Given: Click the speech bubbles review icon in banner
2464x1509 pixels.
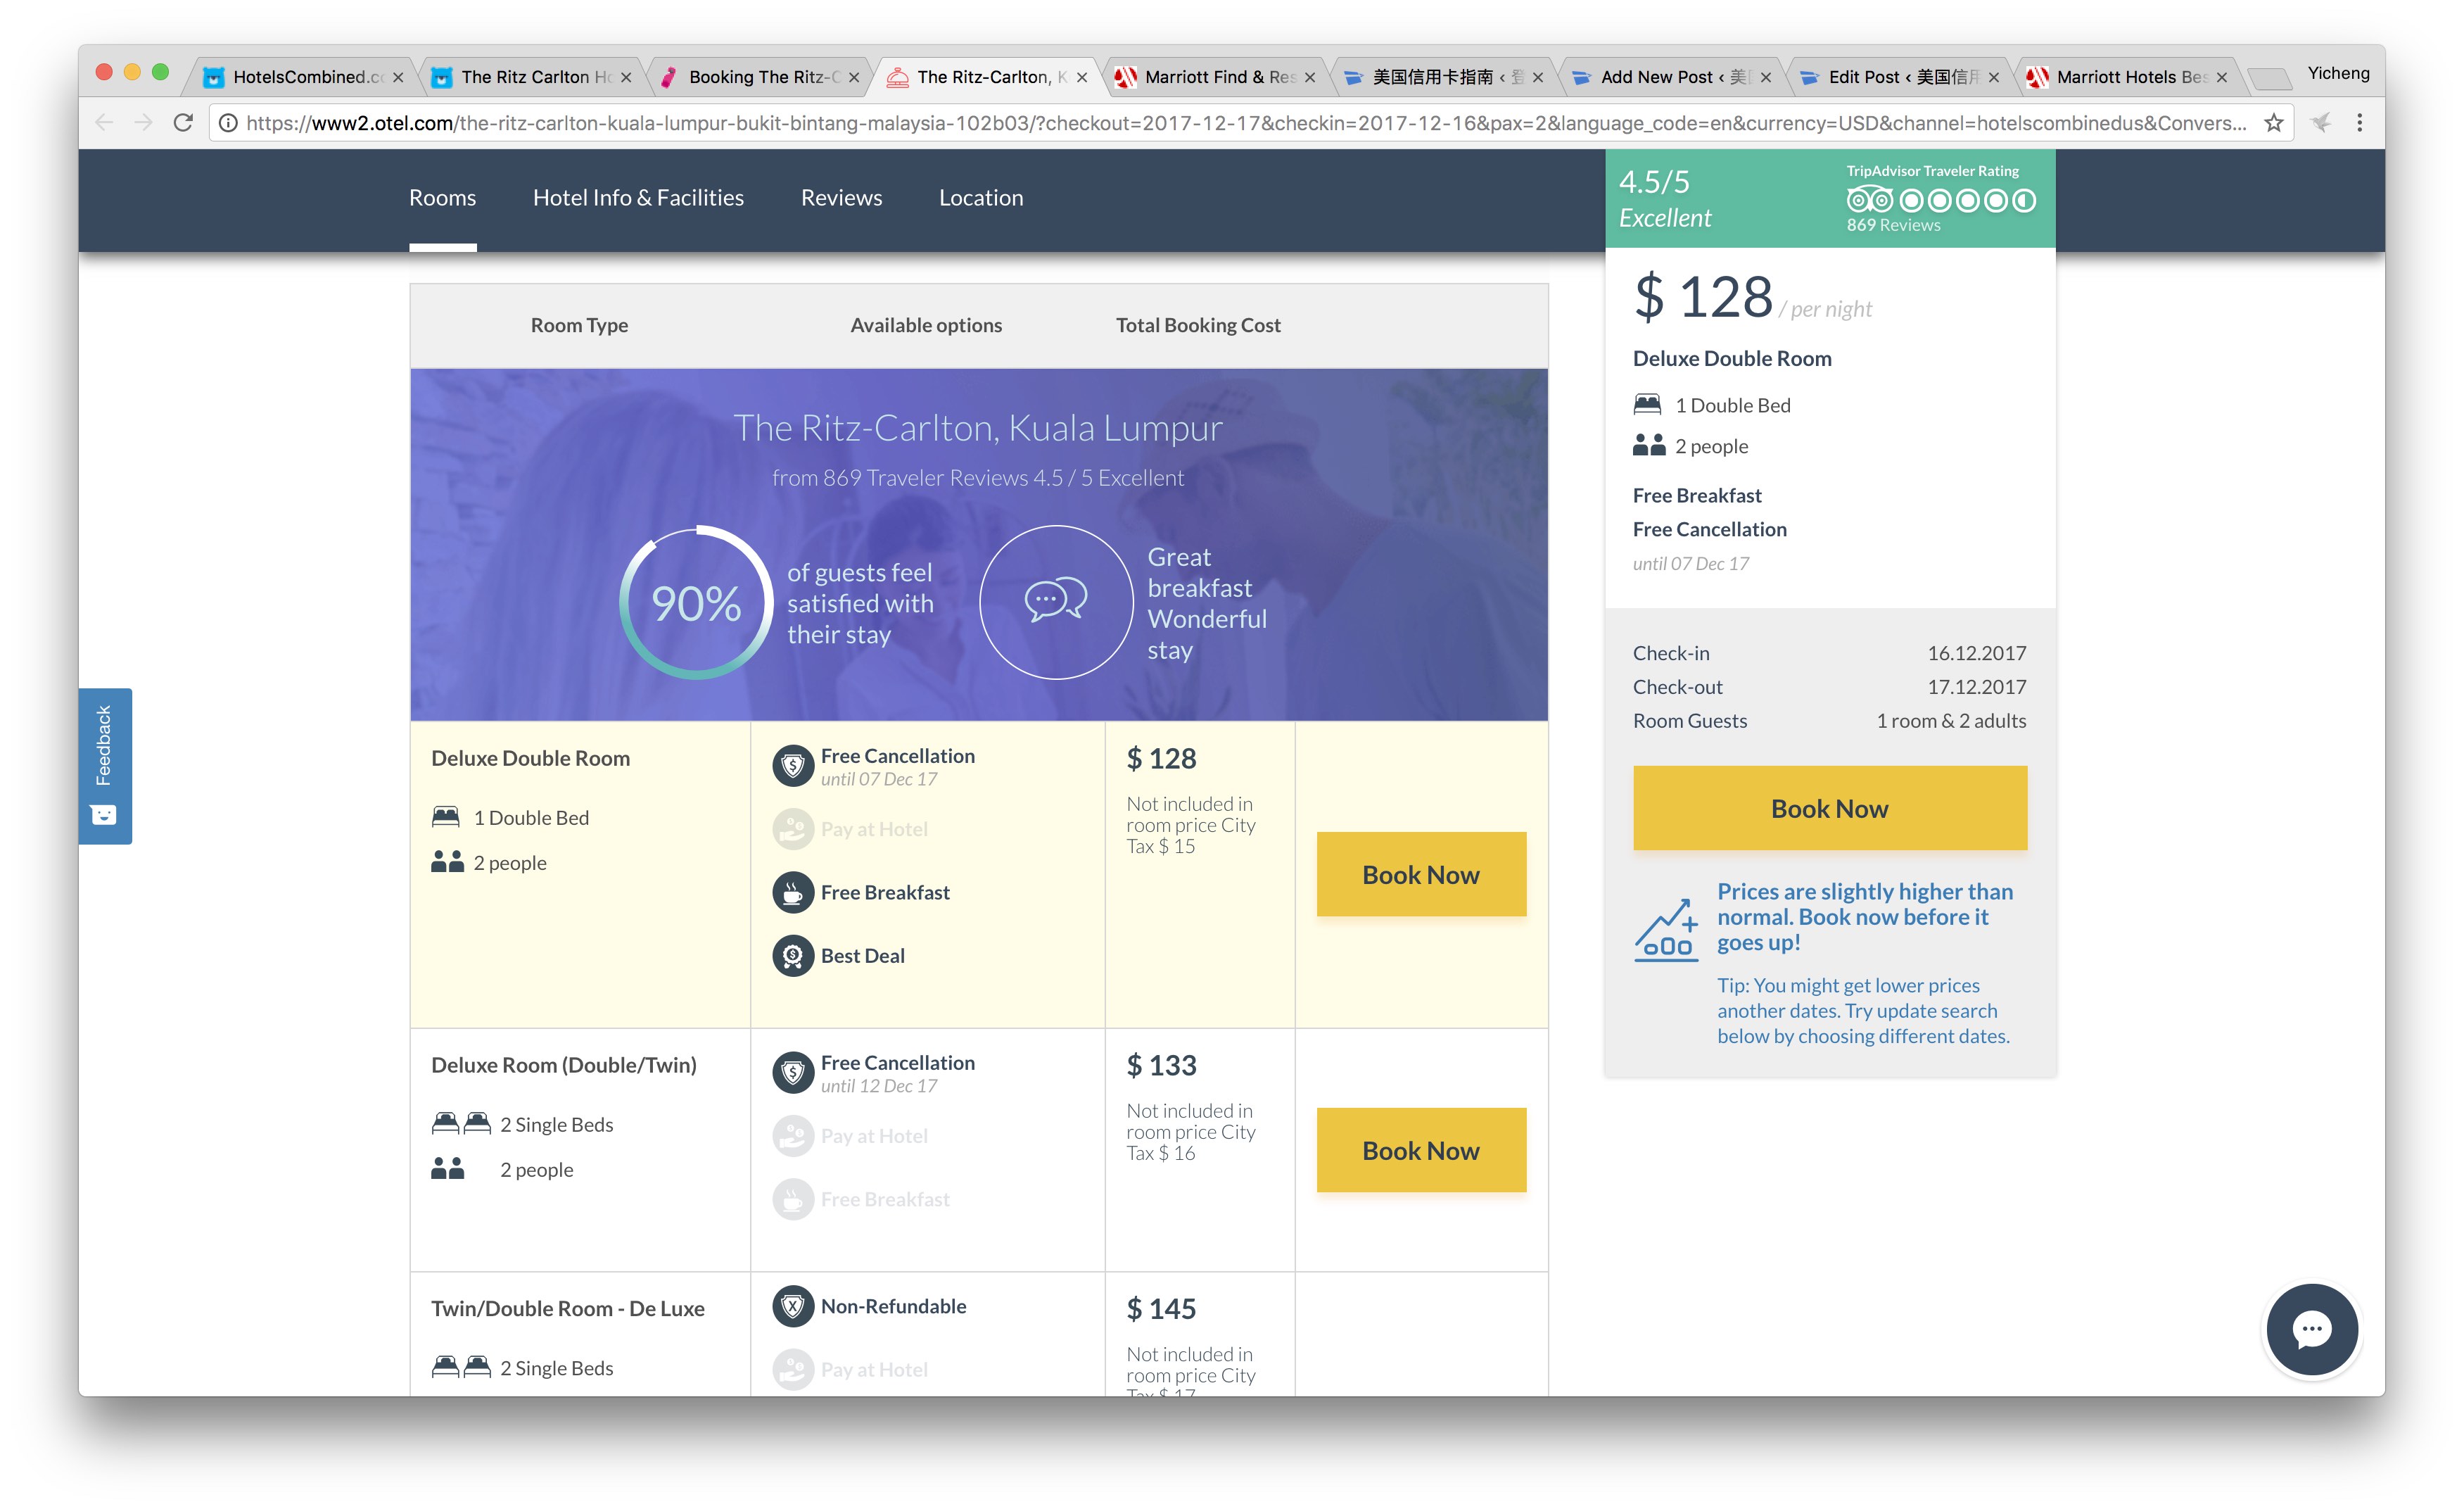Looking at the screenshot, I should (x=1056, y=601).
